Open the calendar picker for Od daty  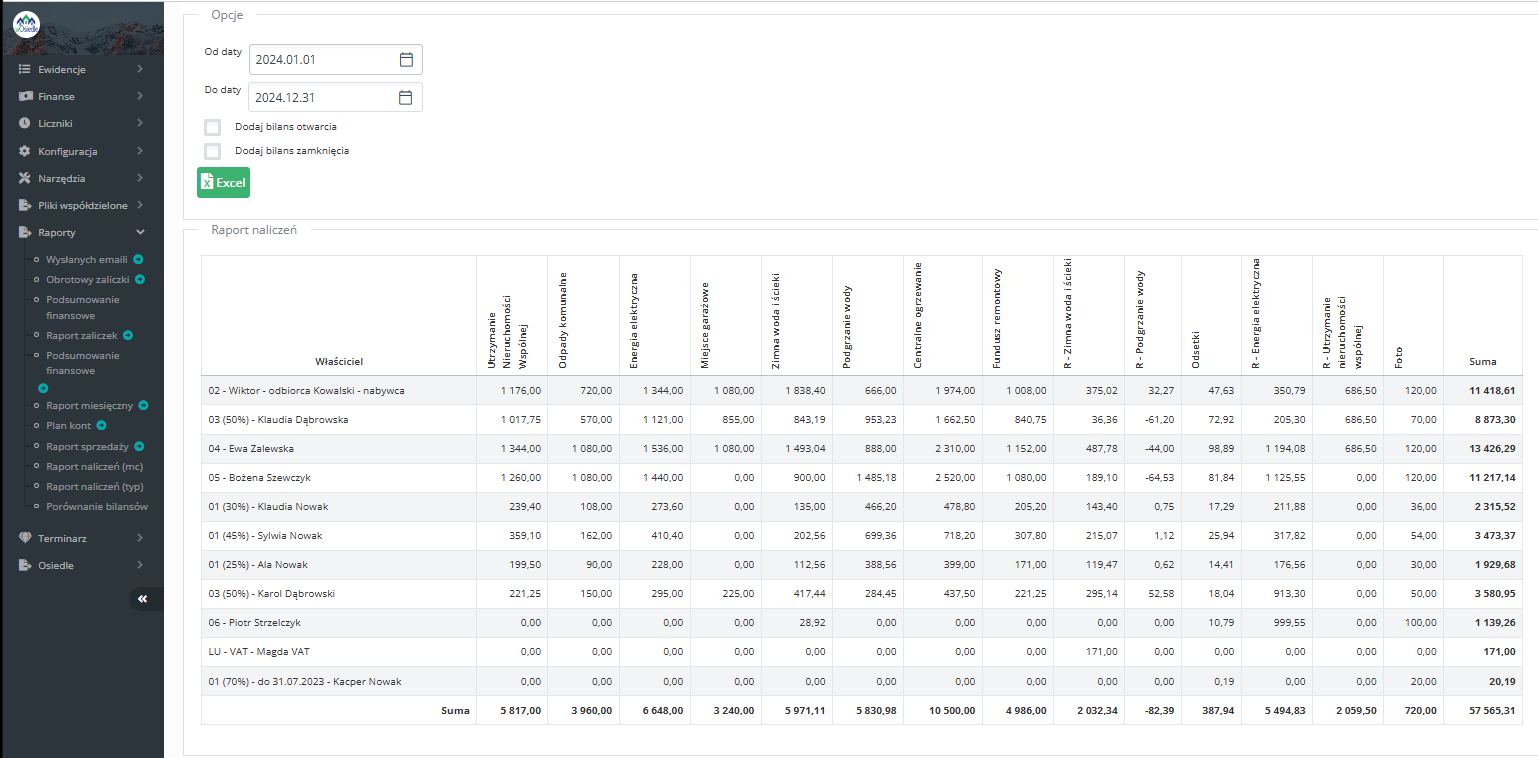click(x=406, y=60)
